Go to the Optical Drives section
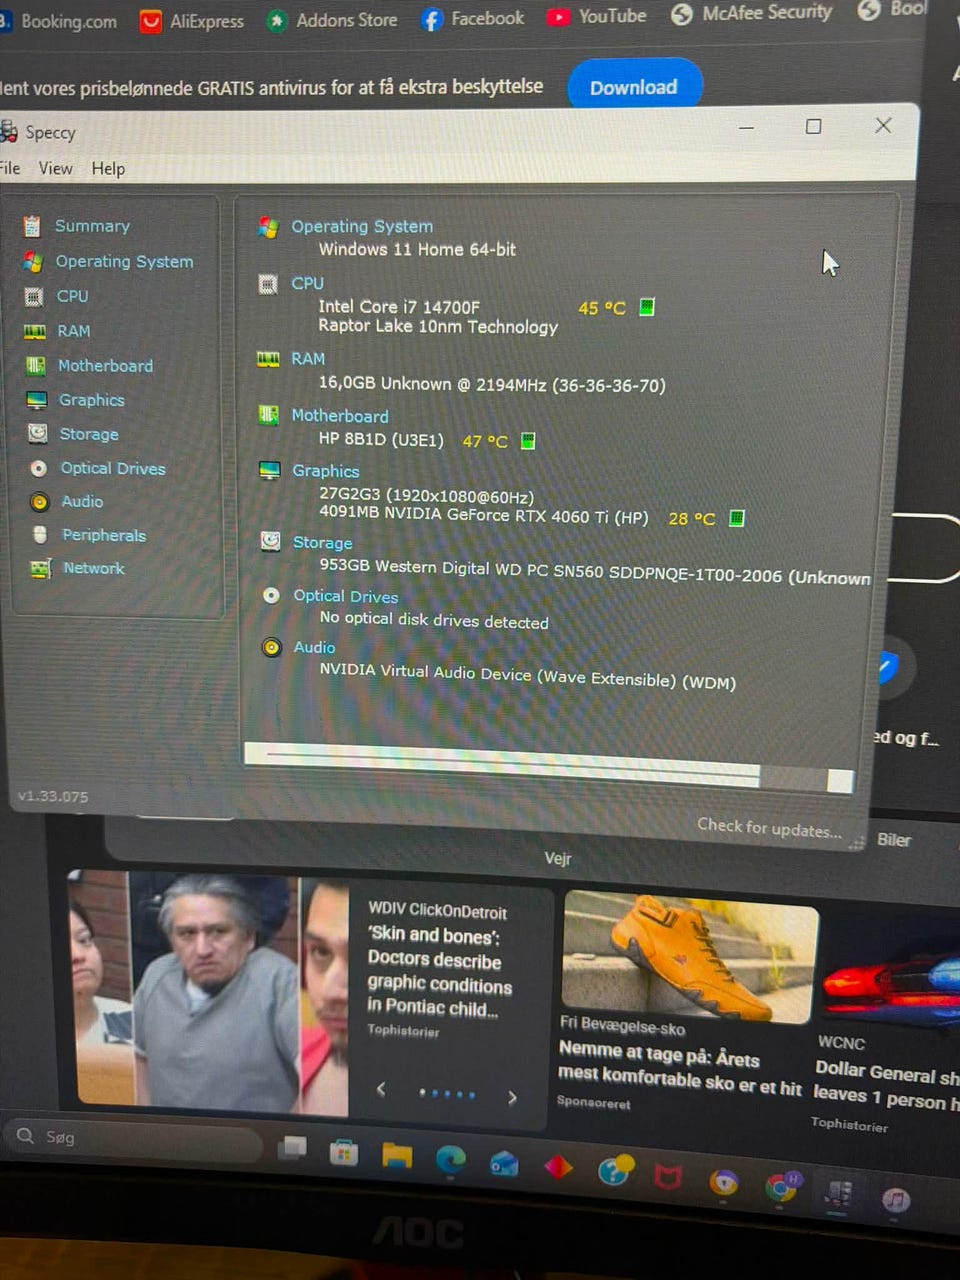 pos(113,468)
